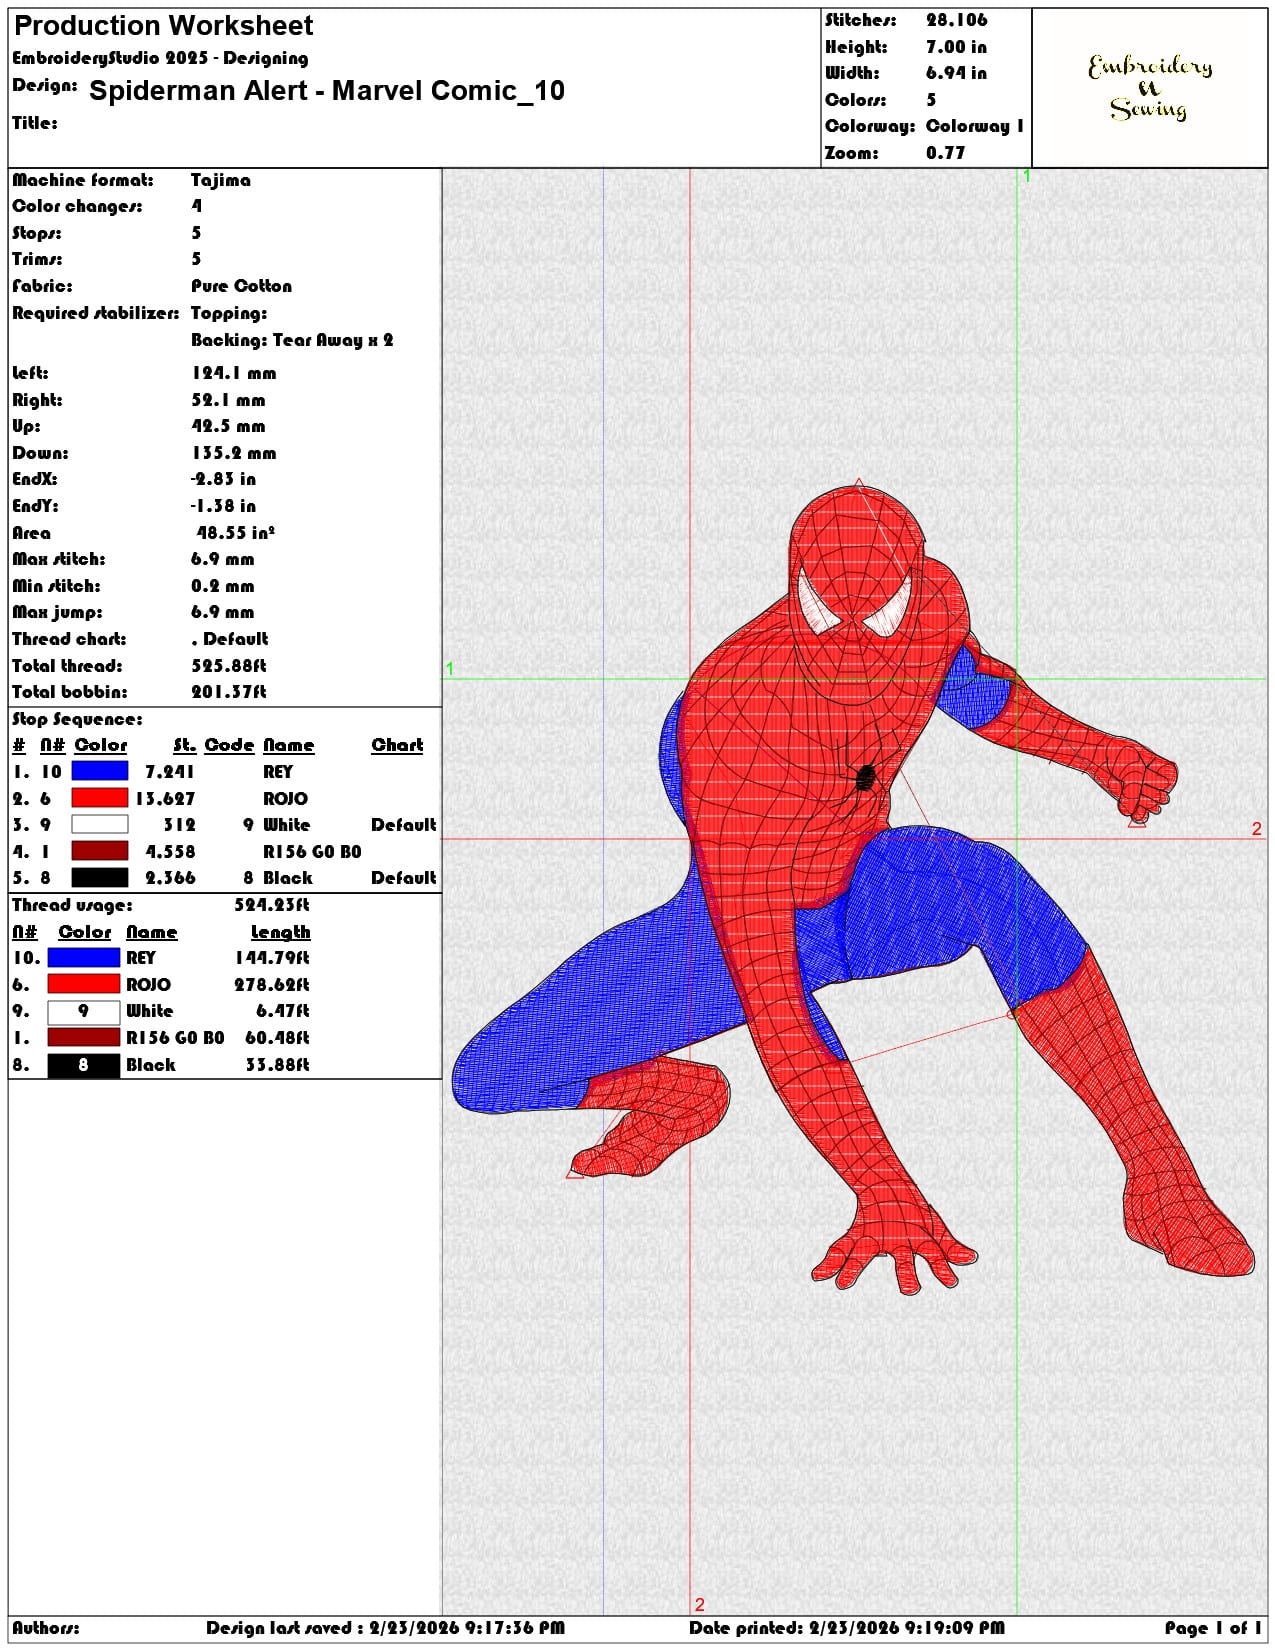Select Total bobbin value 201.37ft
The width and height of the screenshot is (1275, 1650).
(x=229, y=692)
